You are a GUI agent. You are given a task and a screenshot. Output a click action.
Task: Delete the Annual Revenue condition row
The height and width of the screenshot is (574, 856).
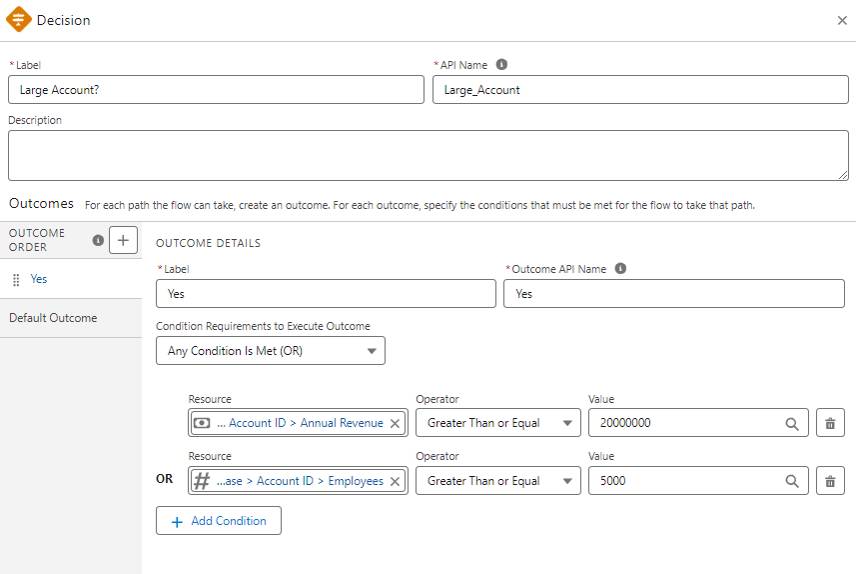tap(830, 423)
